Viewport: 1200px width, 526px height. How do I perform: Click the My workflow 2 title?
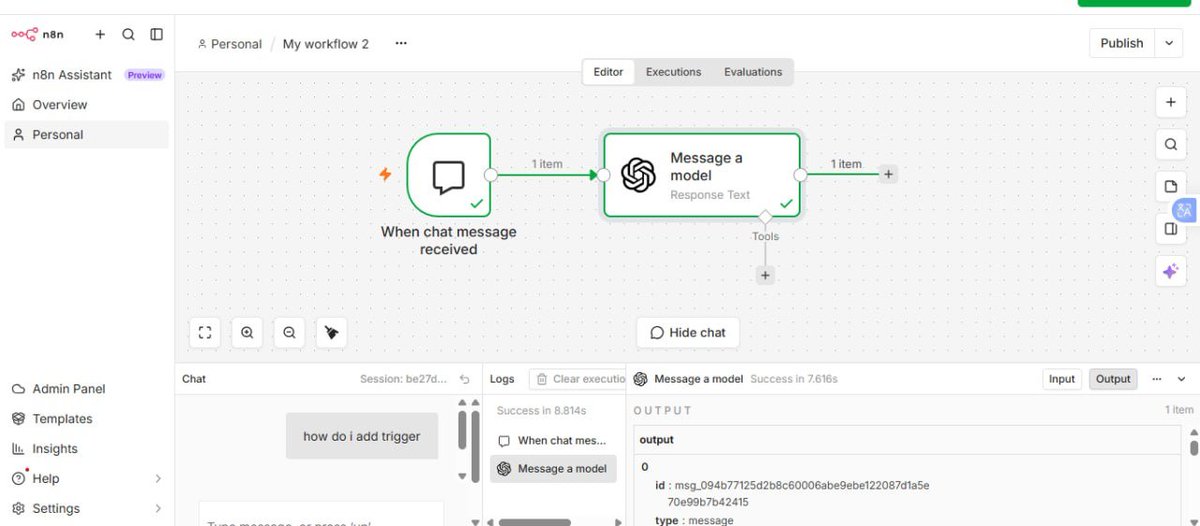point(326,44)
